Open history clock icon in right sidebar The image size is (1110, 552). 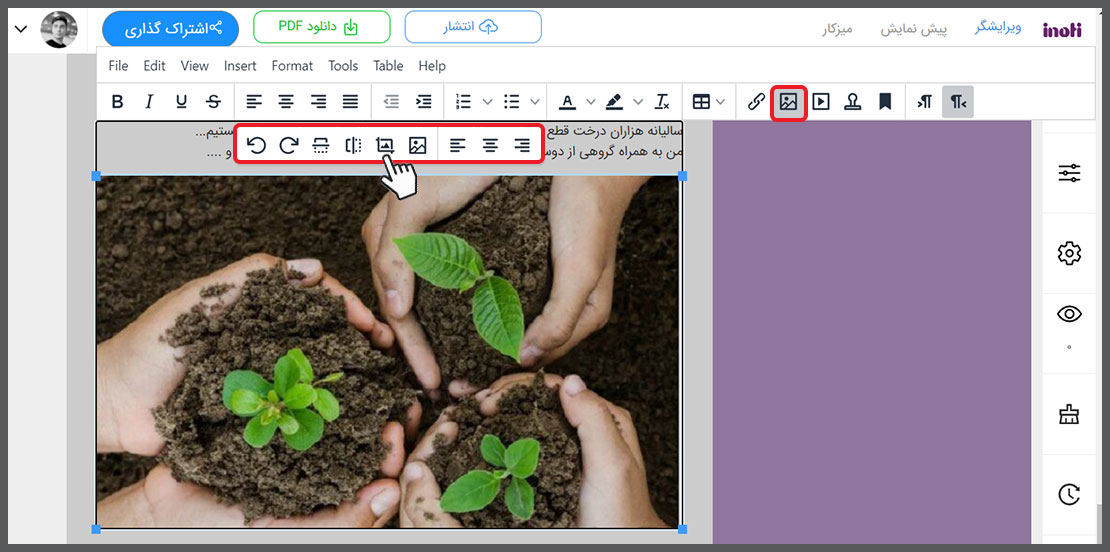coord(1069,494)
